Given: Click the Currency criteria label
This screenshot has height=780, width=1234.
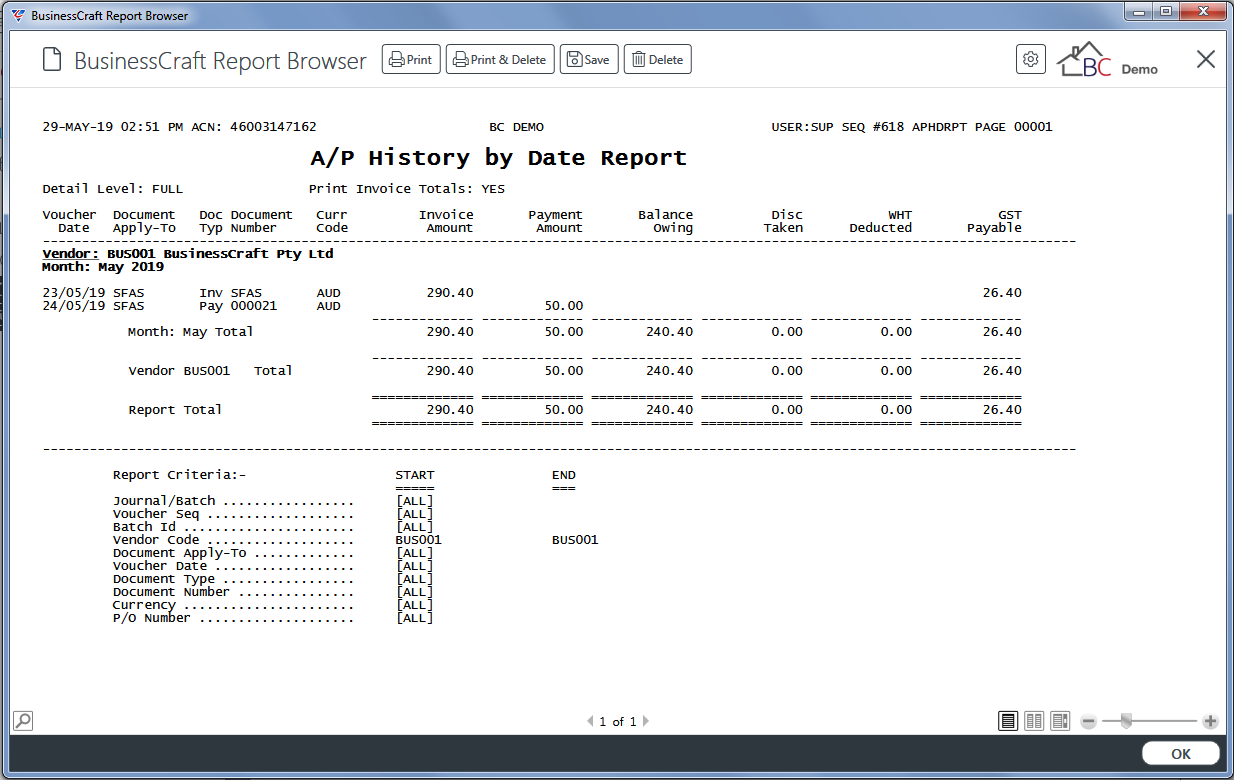Looking at the screenshot, I should (144, 605).
